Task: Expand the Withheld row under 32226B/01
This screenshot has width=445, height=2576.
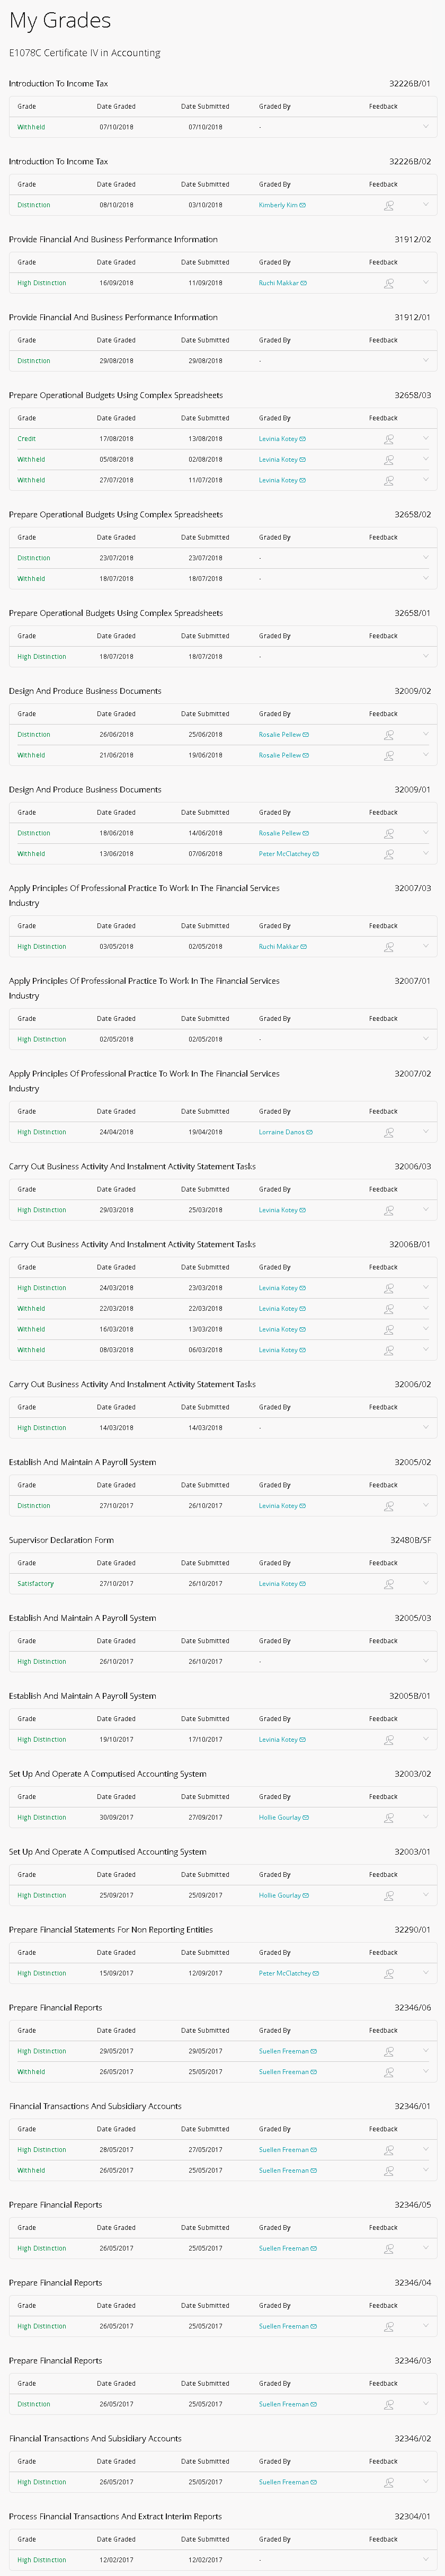Action: pos(426,127)
